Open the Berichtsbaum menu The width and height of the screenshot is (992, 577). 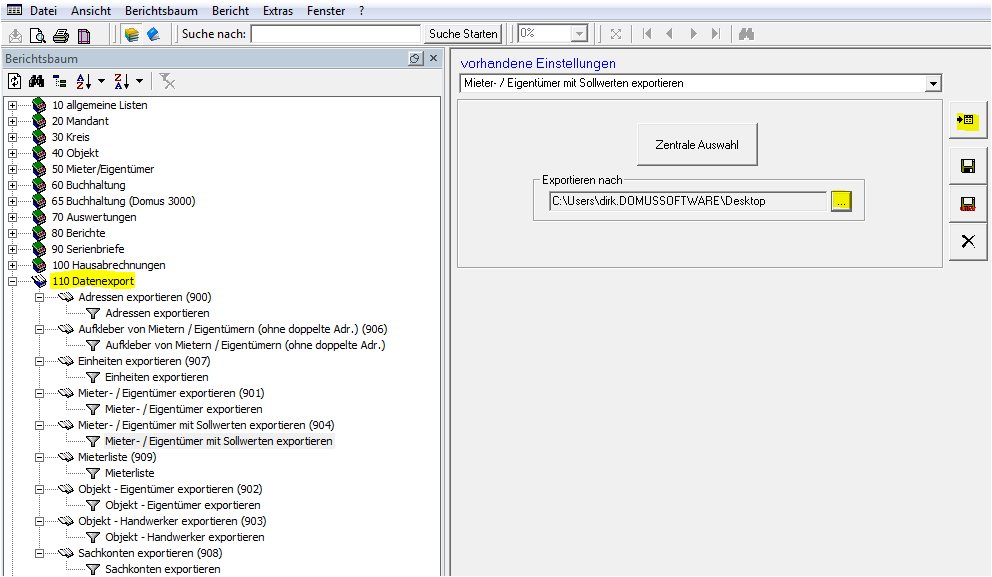click(161, 11)
